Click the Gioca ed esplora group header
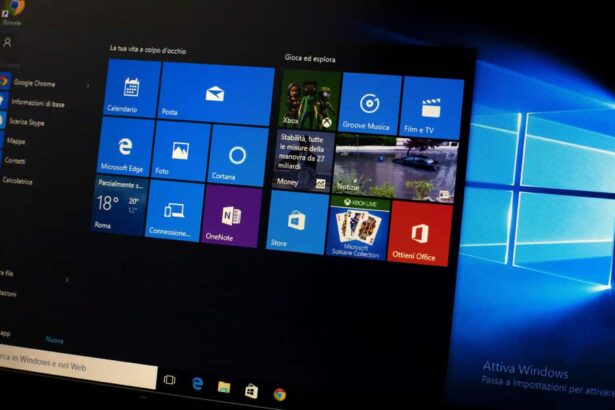This screenshot has width=615, height=410. [310, 59]
